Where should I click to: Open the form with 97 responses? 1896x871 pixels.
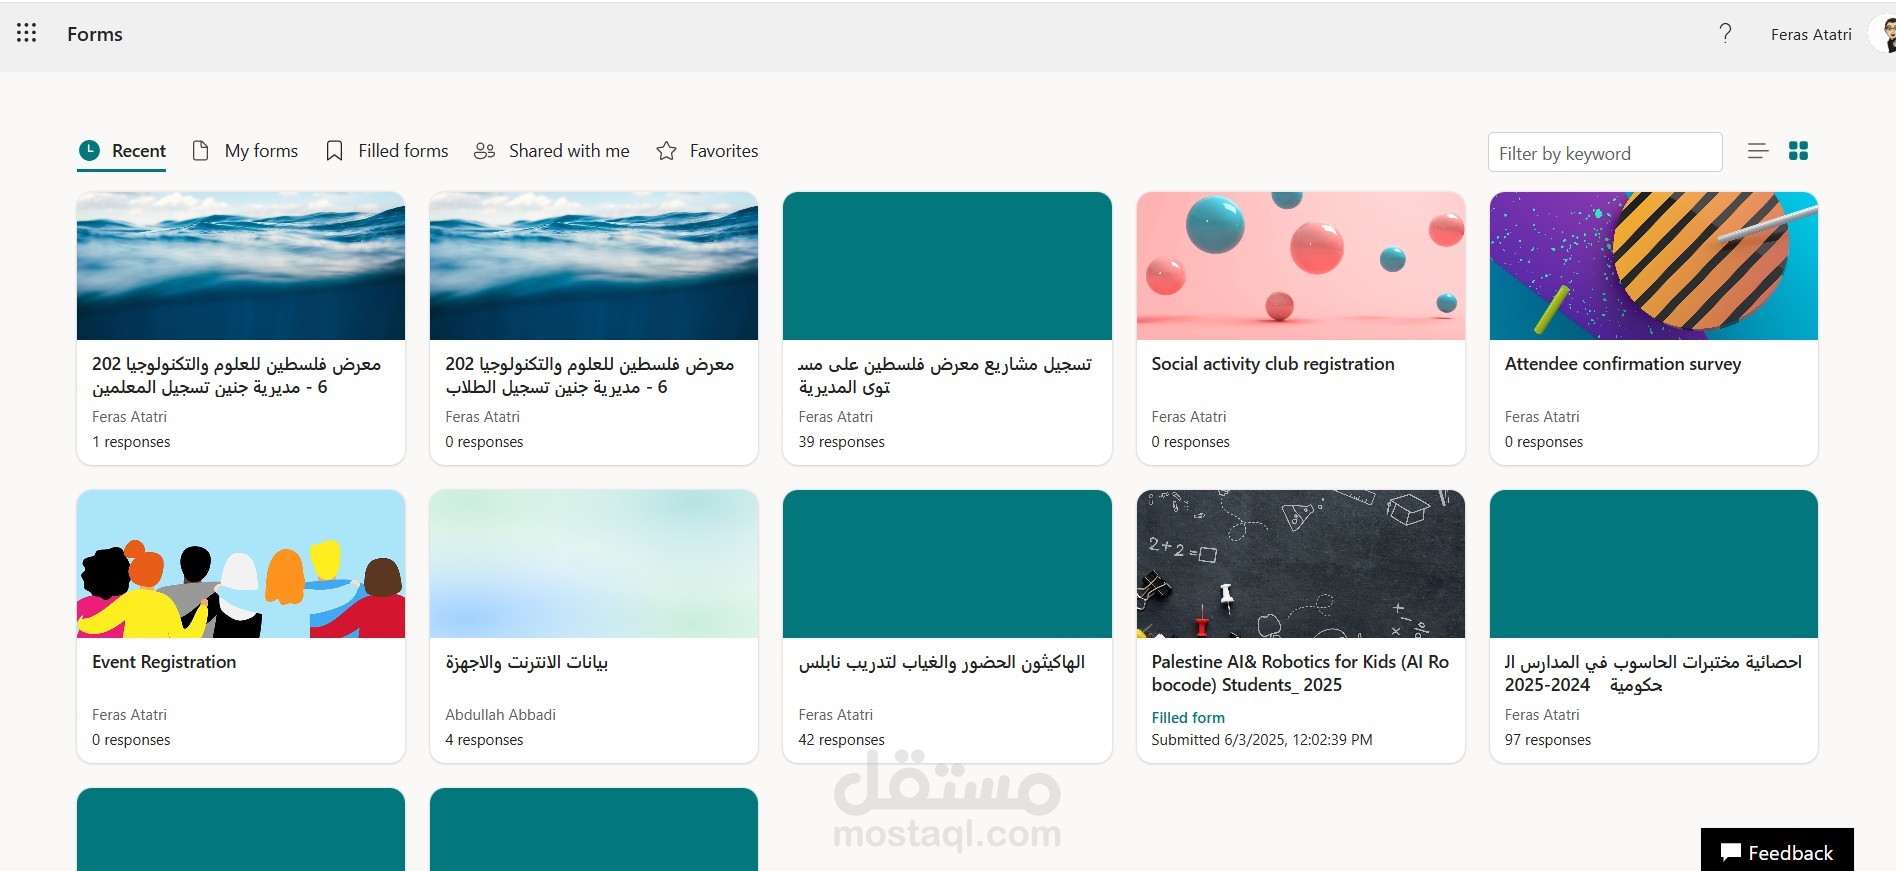1654,626
